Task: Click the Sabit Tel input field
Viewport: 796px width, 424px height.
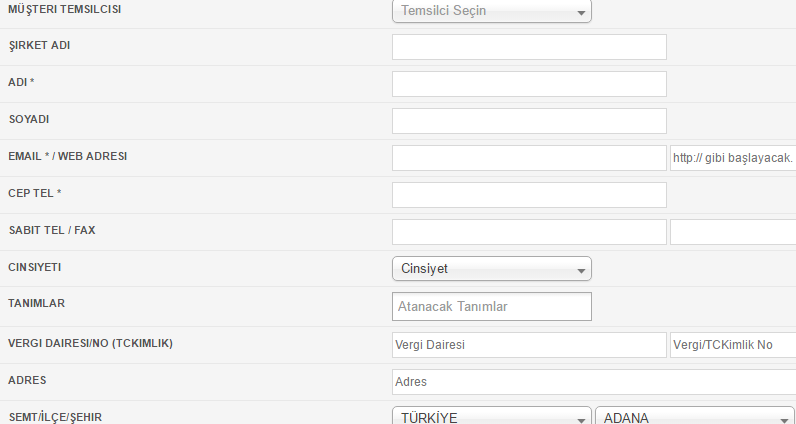Action: [529, 232]
